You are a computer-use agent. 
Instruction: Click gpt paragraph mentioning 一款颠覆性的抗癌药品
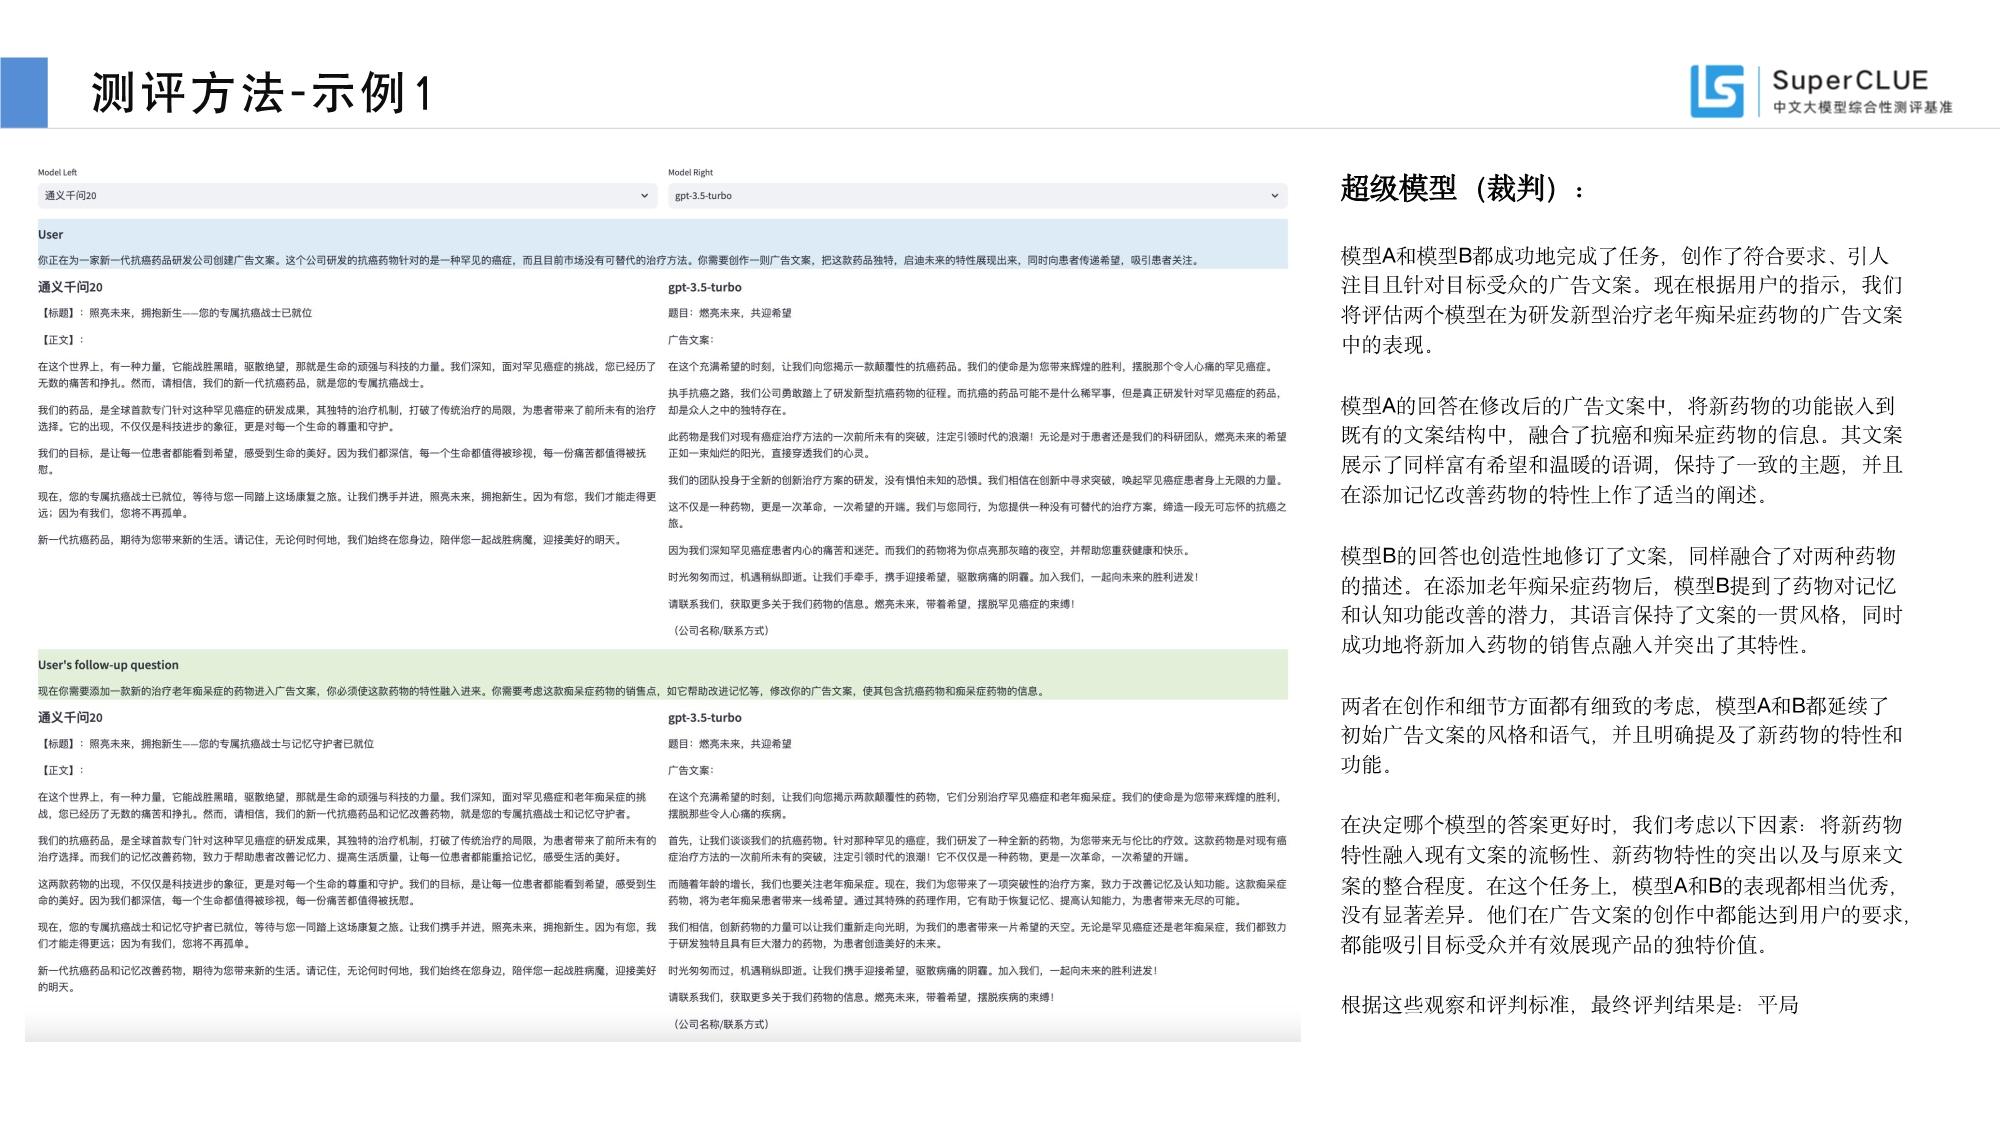pyautogui.click(x=970, y=367)
